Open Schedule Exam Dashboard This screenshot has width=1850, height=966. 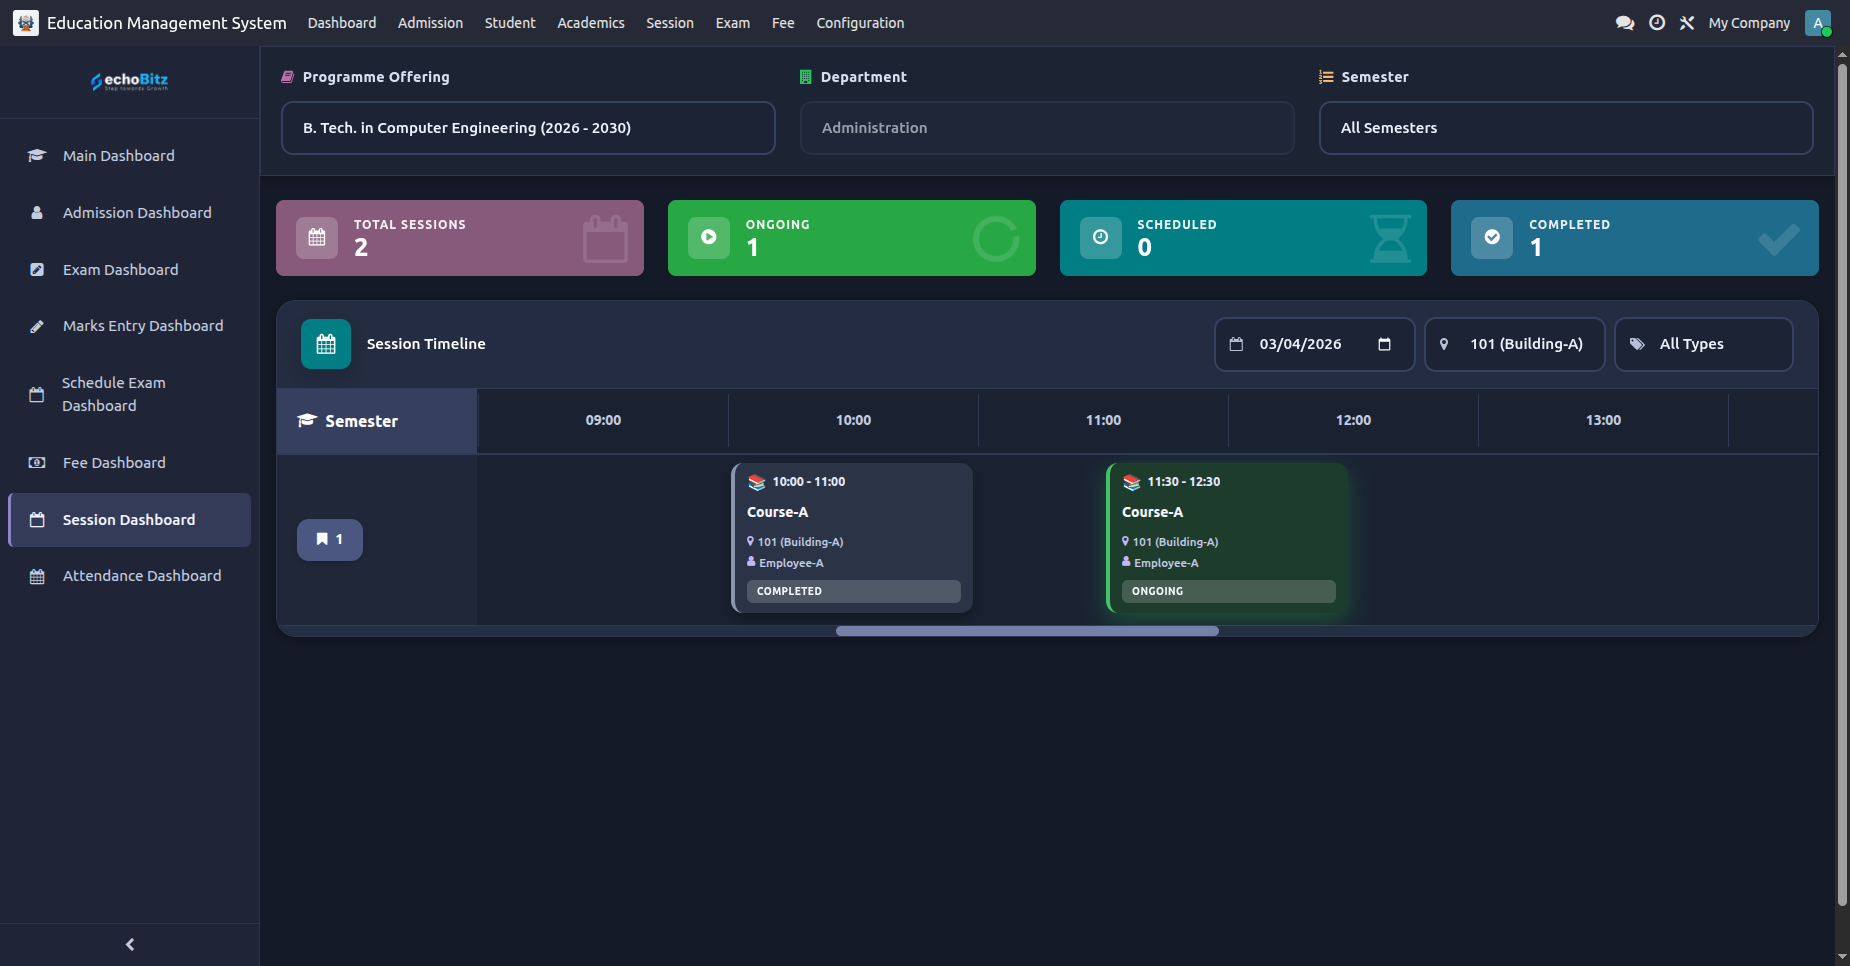click(x=130, y=394)
